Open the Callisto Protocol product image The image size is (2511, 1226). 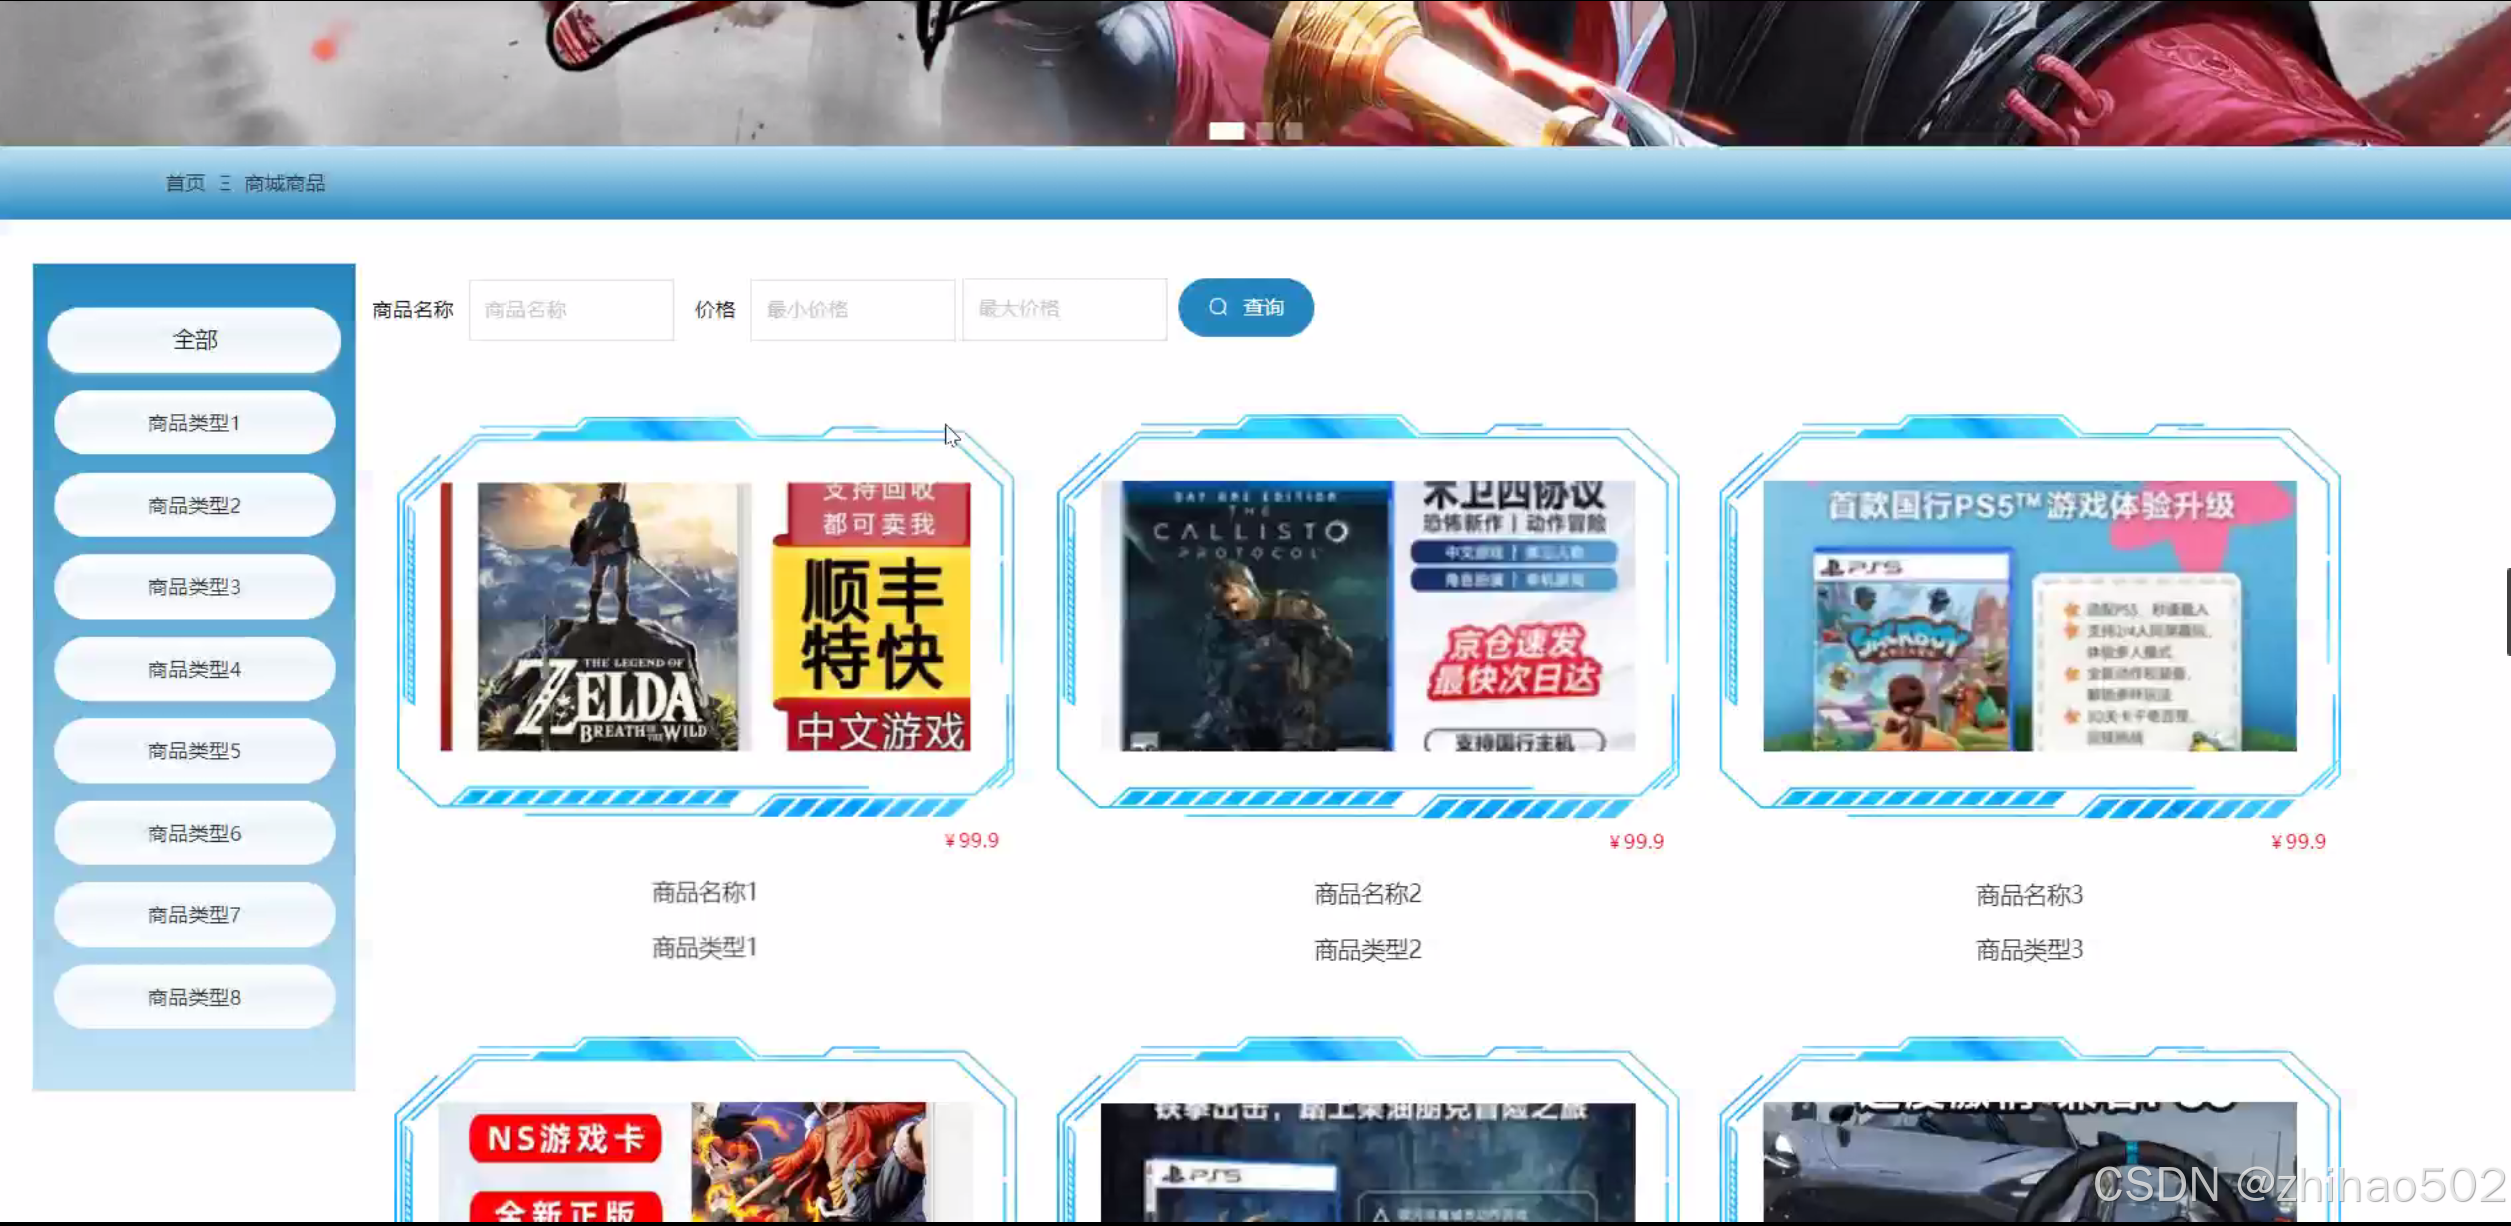pos(1368,616)
